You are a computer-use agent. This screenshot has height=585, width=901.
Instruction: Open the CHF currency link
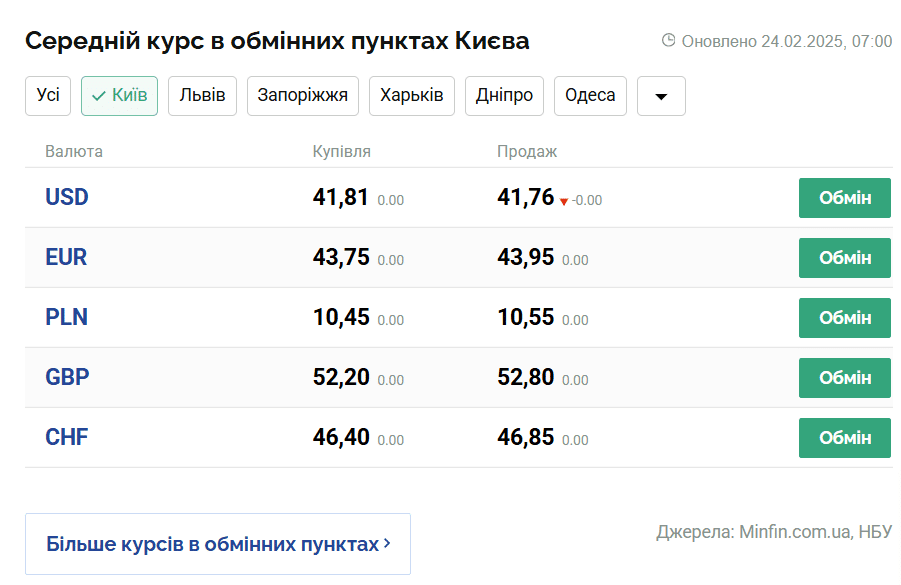click(x=67, y=437)
